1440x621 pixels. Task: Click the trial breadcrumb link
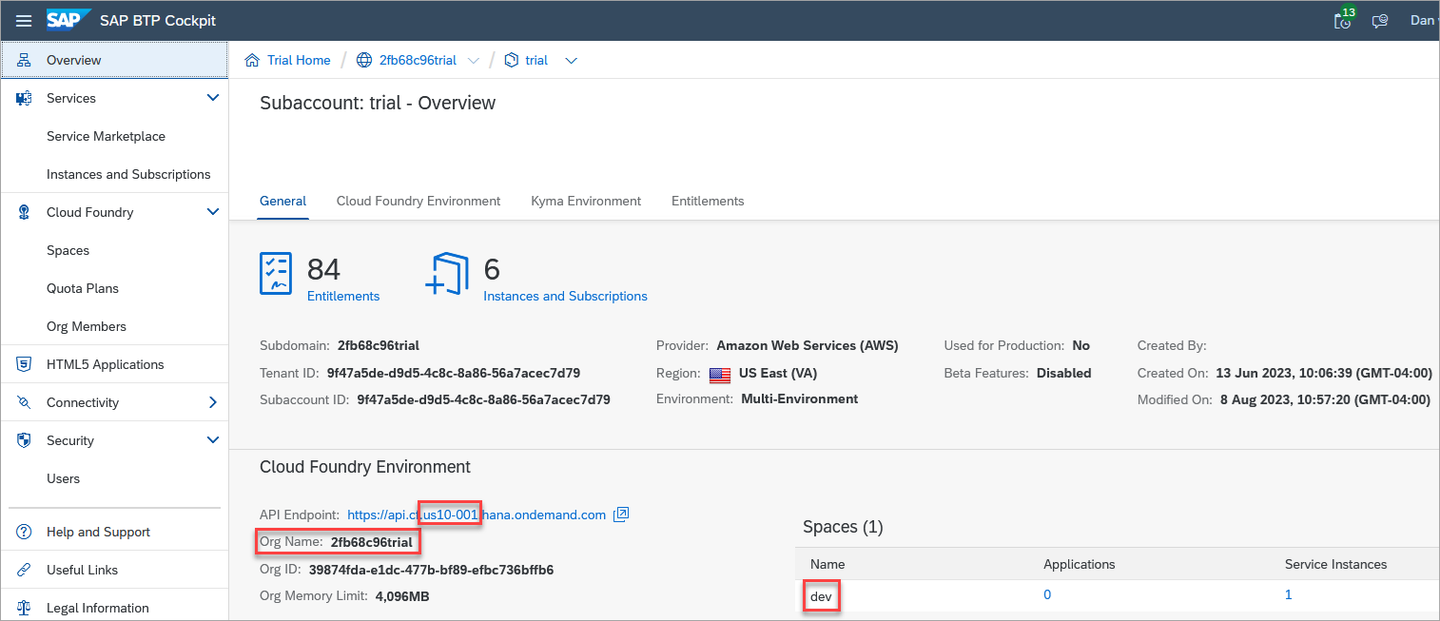(537, 60)
